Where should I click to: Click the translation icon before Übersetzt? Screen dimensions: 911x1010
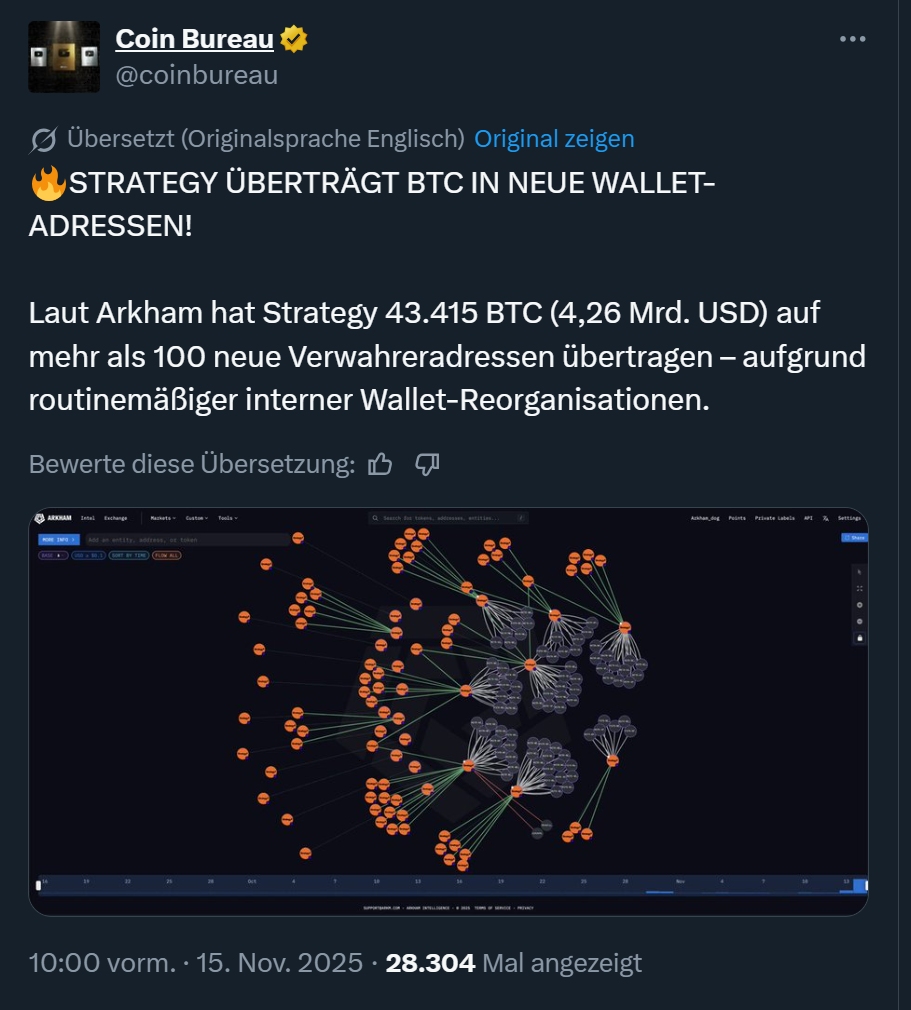click(x=43, y=140)
